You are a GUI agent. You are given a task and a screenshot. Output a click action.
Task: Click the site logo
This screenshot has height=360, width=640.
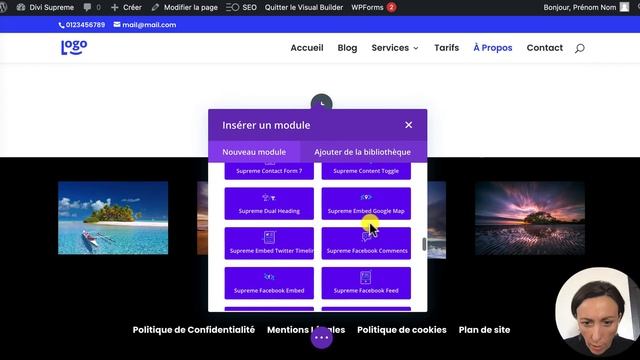[74, 47]
